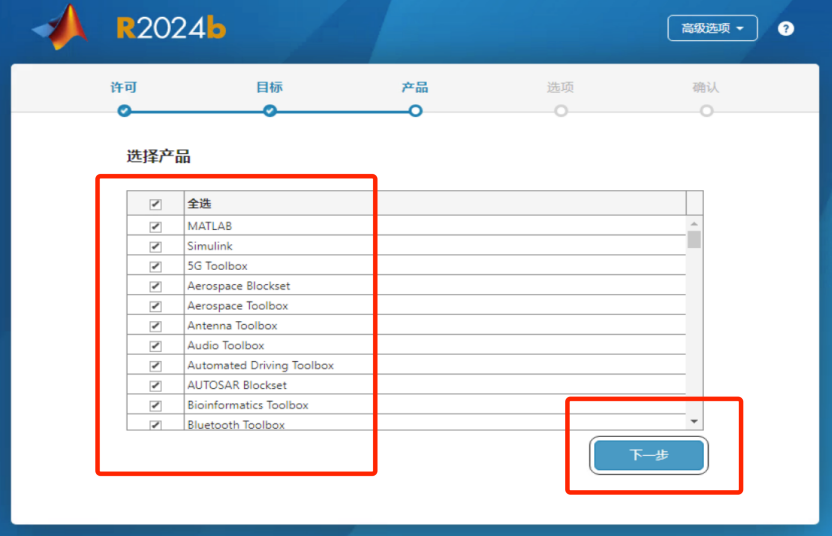Click the 选项 step circle marker
832x536 pixels.
pyautogui.click(x=561, y=111)
